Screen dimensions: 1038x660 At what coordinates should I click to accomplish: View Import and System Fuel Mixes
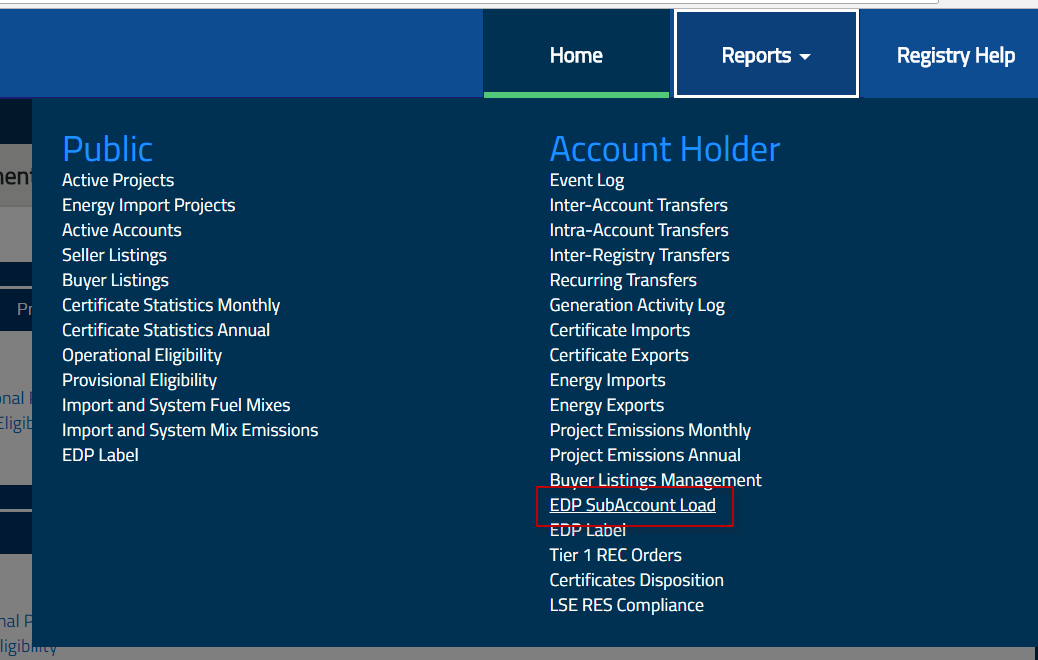click(176, 405)
